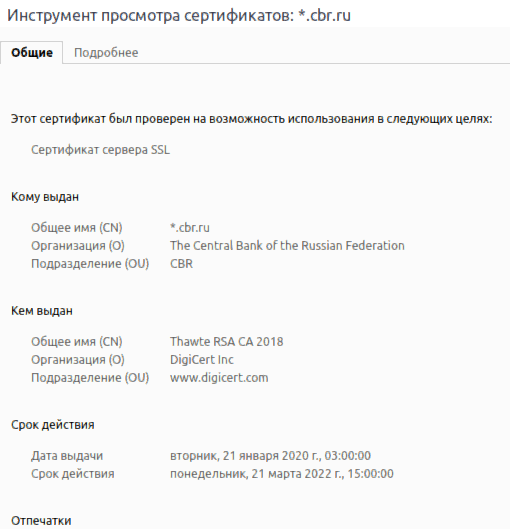Click the Кому выдан section heading

tap(45, 197)
